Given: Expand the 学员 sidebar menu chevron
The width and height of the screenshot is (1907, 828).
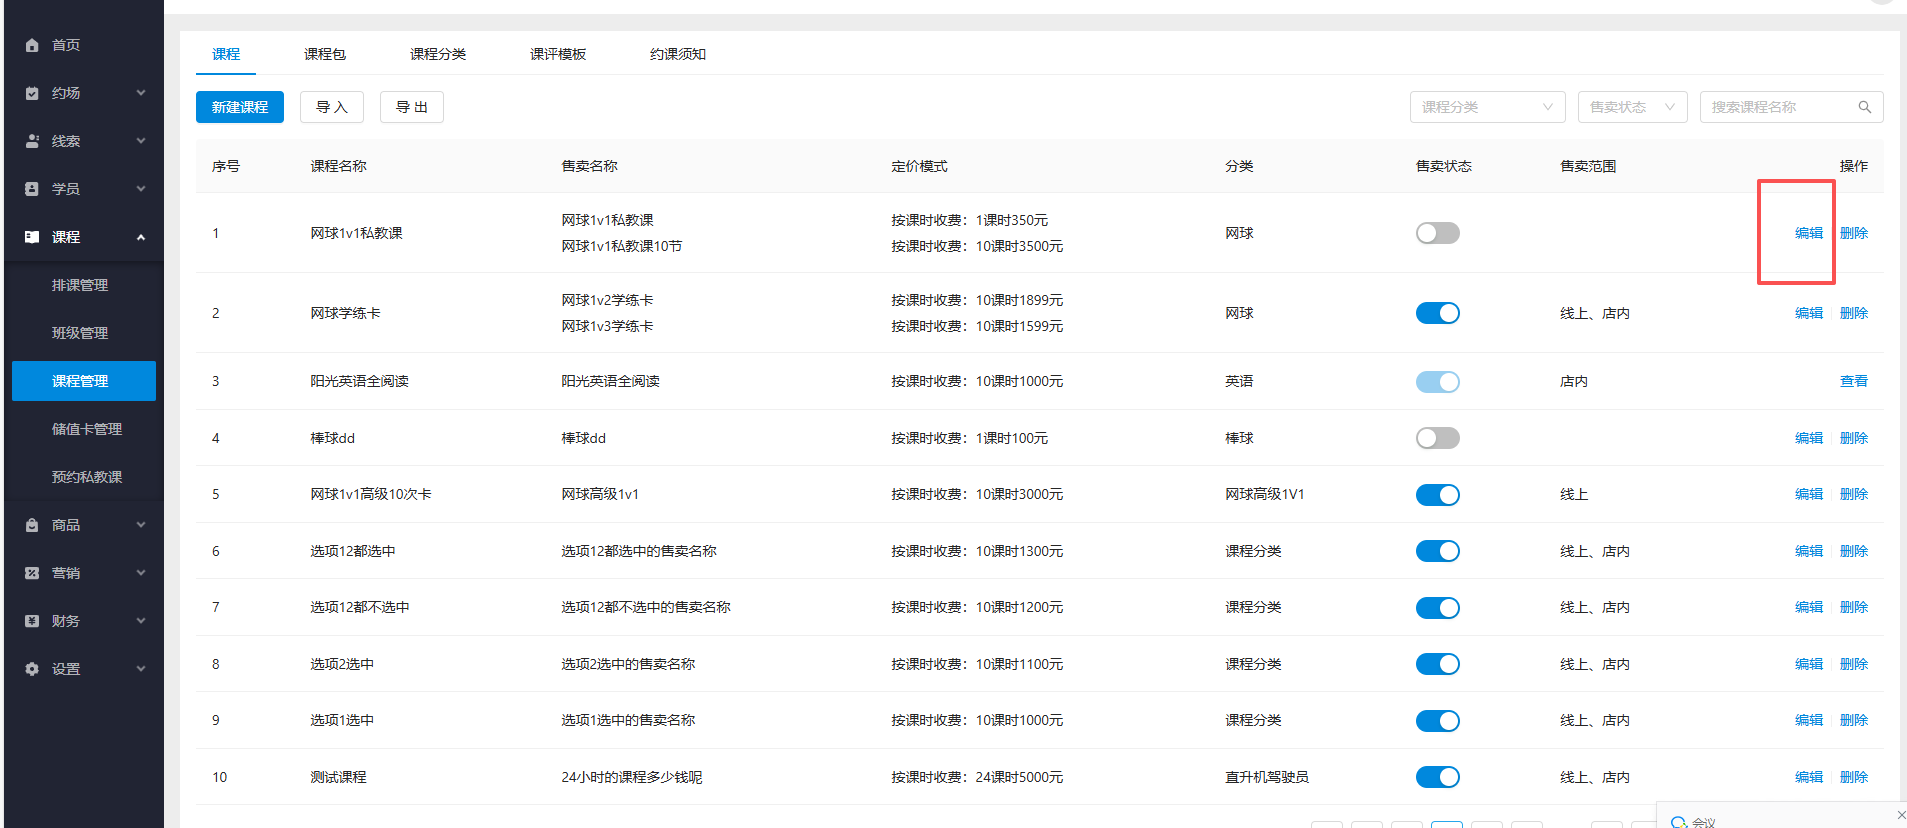Looking at the screenshot, I should [141, 189].
